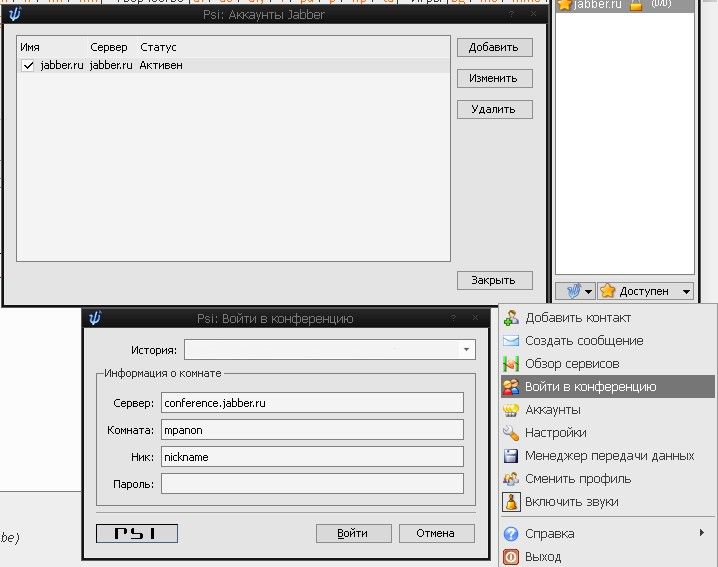Click the envelope icon for Создать сообщение
Viewport: 718px width, 567px height.
(x=511, y=341)
